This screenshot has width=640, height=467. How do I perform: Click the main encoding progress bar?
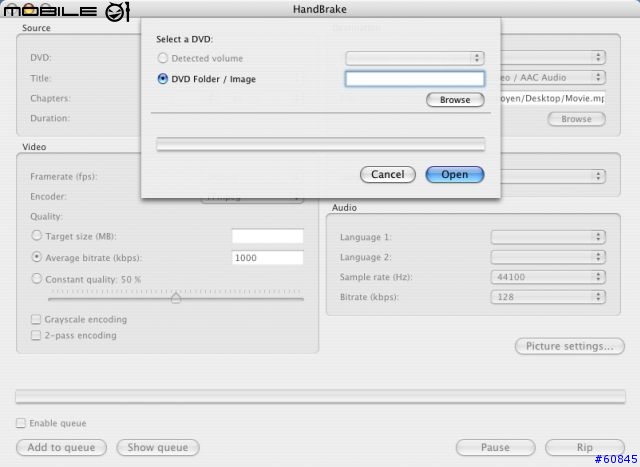tap(320, 396)
